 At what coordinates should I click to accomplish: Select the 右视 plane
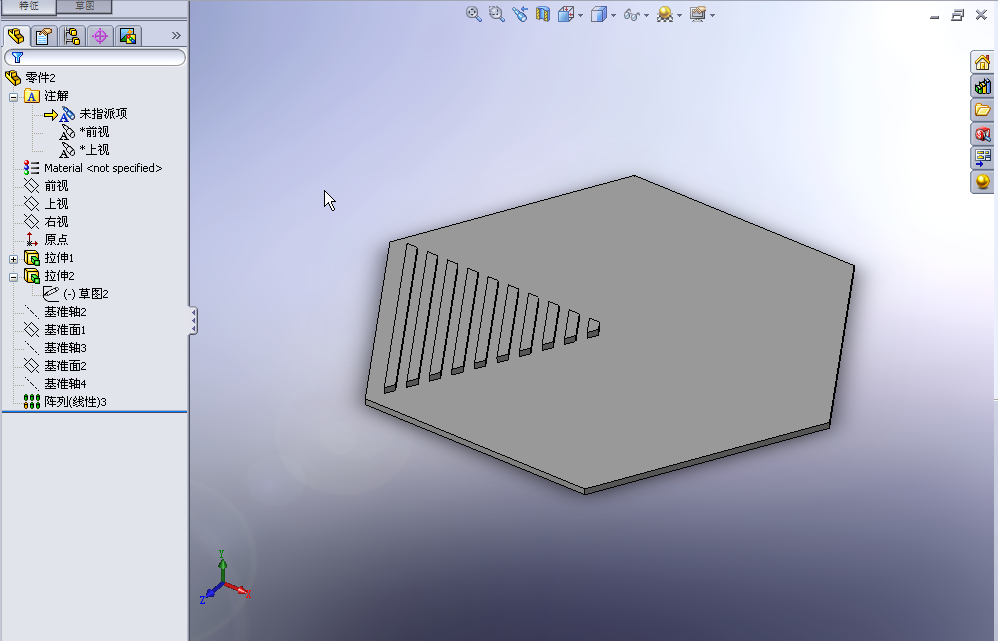click(x=46, y=222)
